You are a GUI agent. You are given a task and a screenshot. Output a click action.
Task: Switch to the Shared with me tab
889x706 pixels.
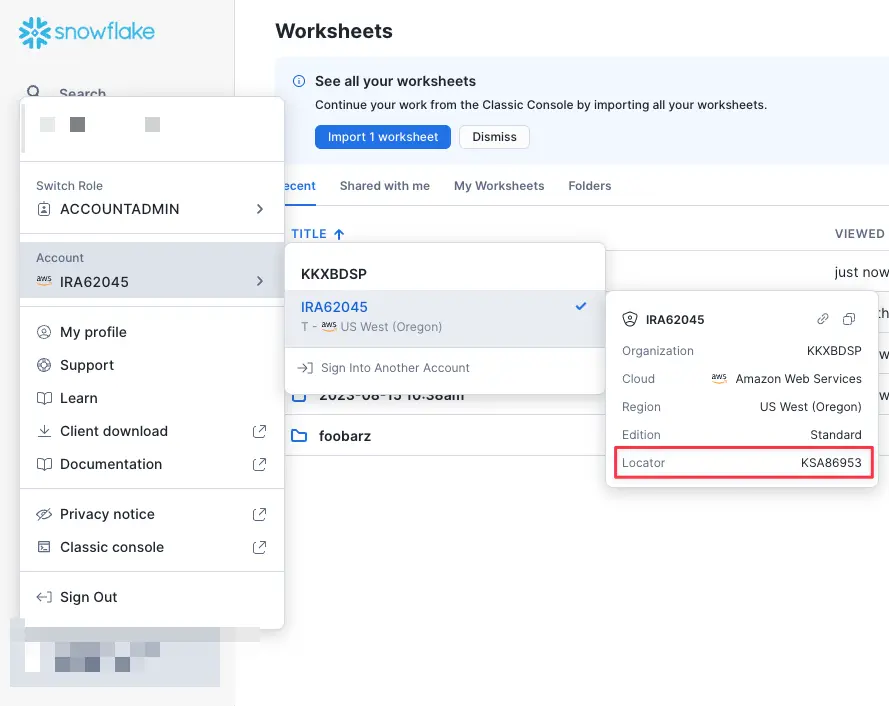pyautogui.click(x=384, y=186)
